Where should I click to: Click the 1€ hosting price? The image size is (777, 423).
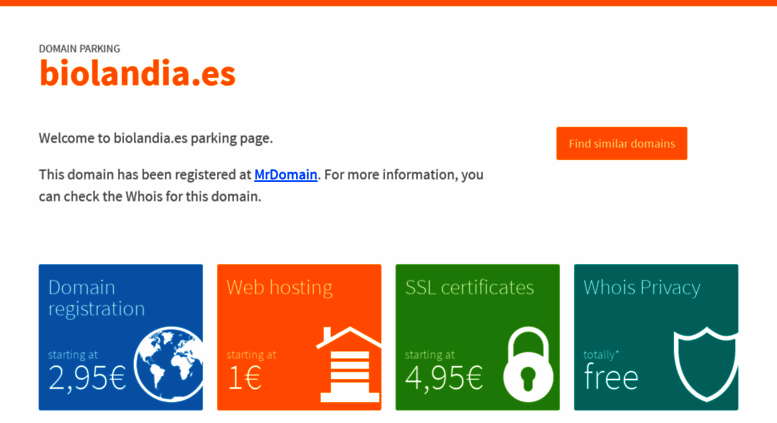point(244,378)
